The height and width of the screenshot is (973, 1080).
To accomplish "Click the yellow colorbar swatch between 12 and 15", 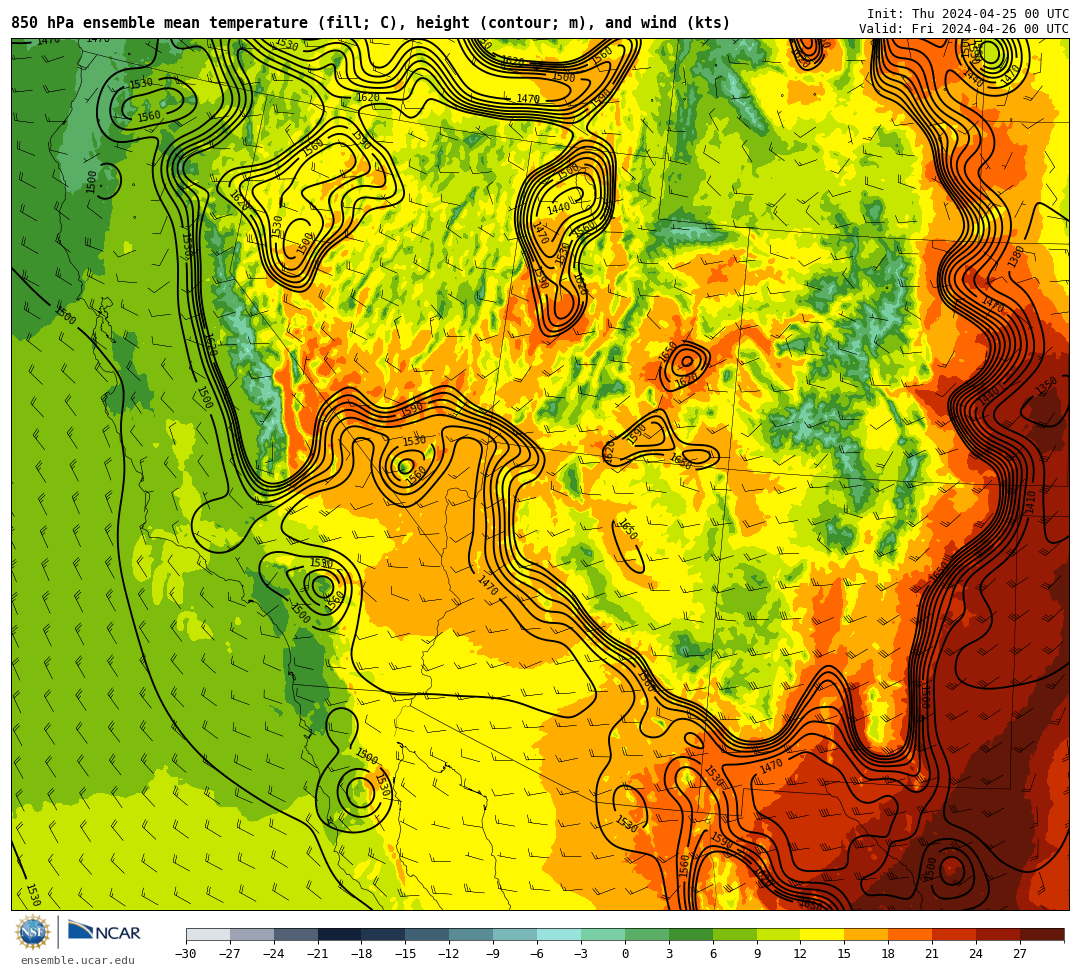I will 822,934.
